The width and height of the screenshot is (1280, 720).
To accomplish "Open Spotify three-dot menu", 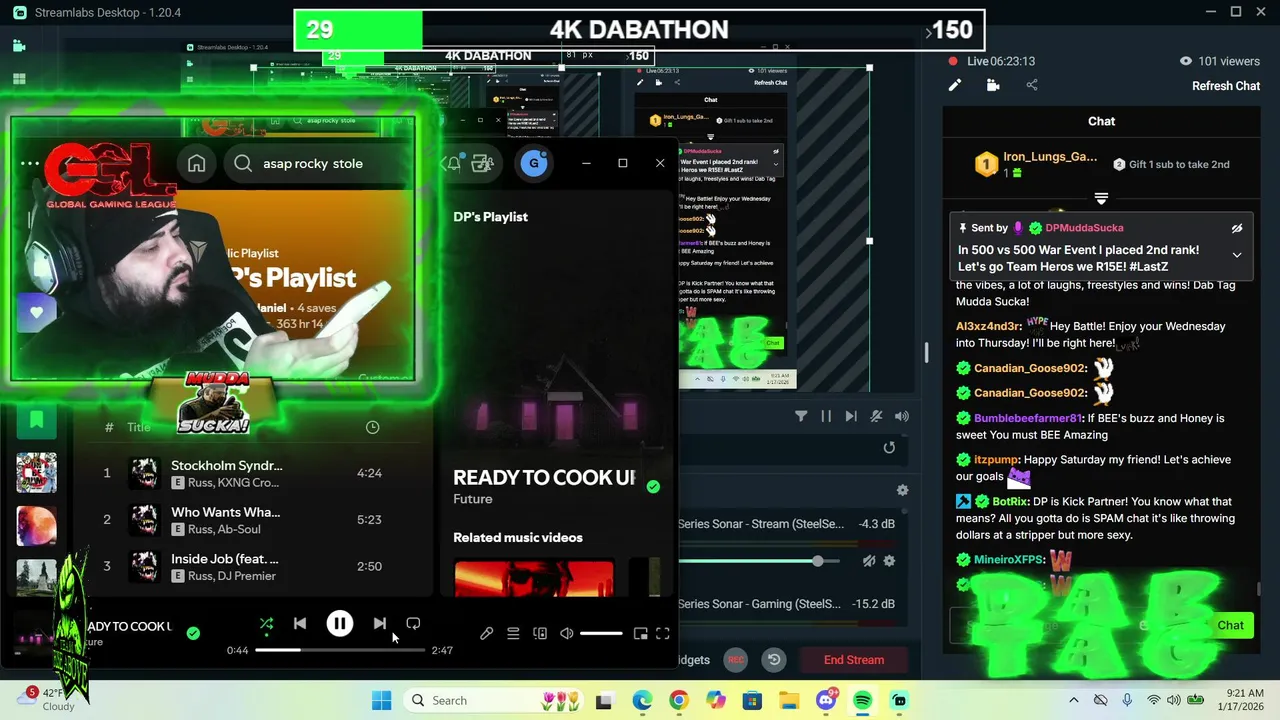I will tap(30, 163).
